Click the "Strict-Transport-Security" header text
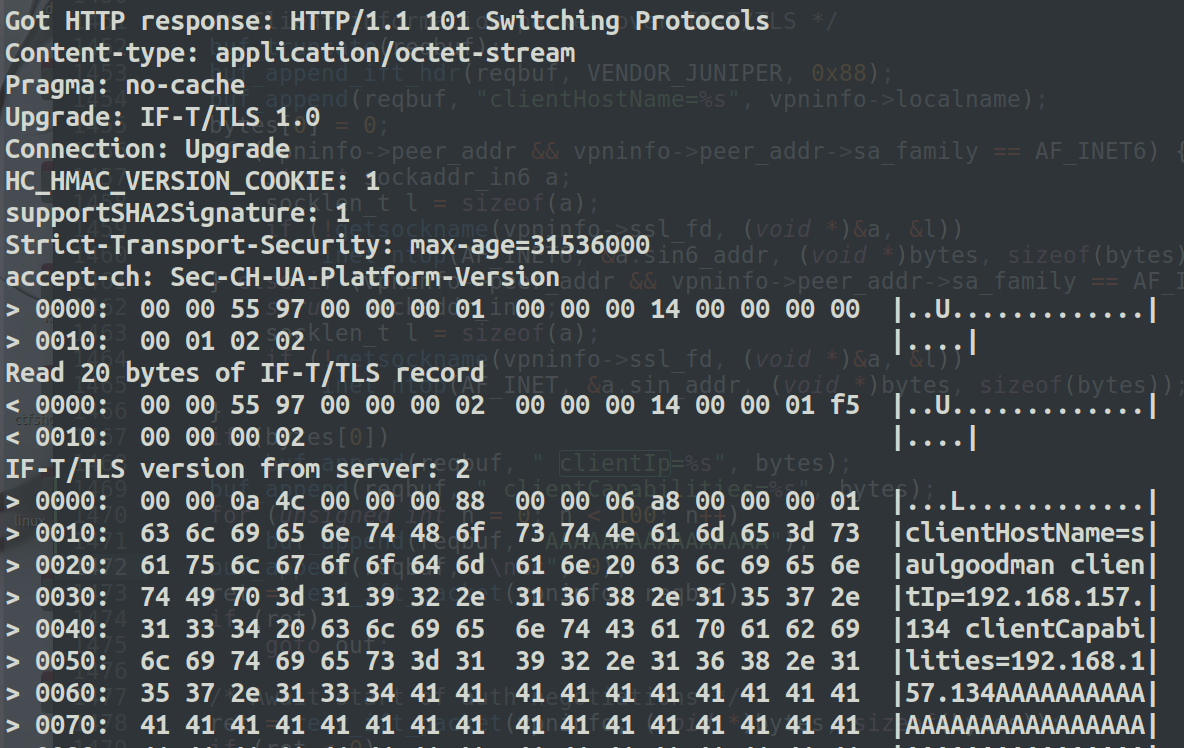1184x748 pixels. tap(200, 245)
